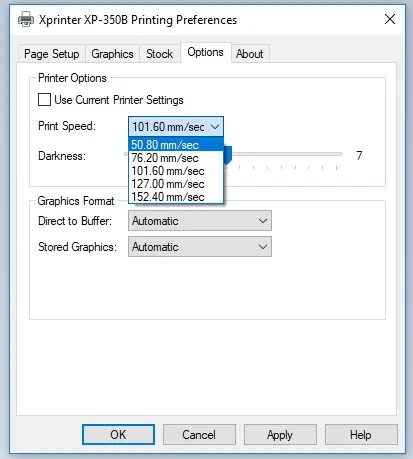Click the printer icon in the title bar
Image resolution: width=413 pixels, height=459 pixels.
[26, 19]
